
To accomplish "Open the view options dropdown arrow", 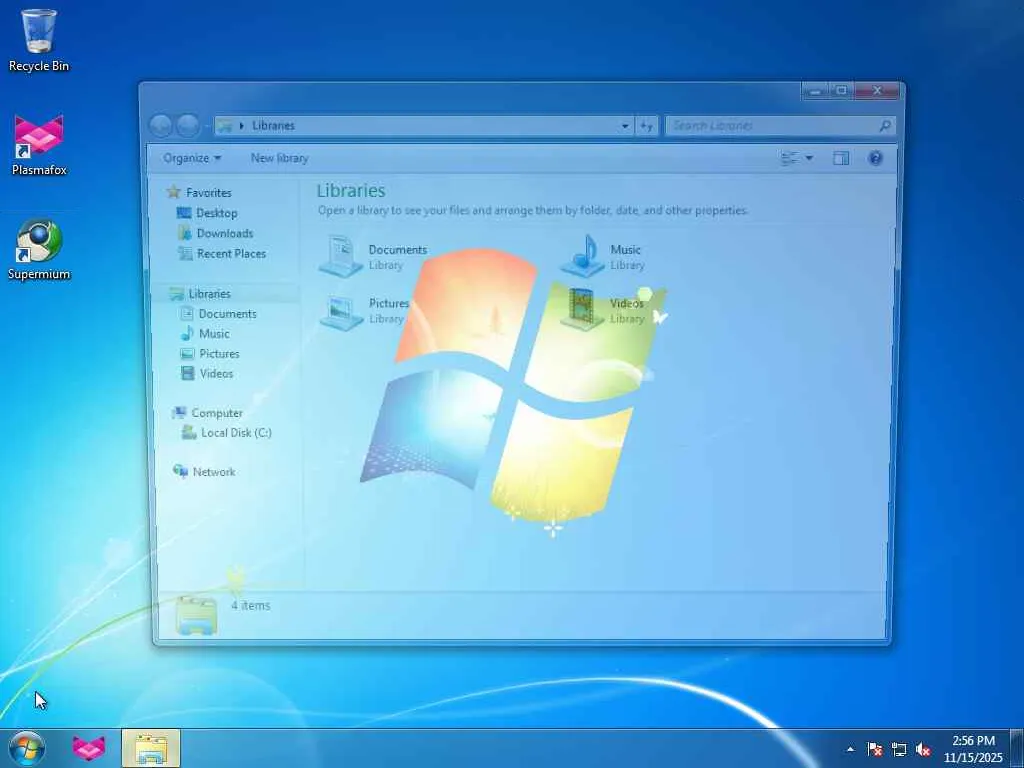I will pos(809,158).
